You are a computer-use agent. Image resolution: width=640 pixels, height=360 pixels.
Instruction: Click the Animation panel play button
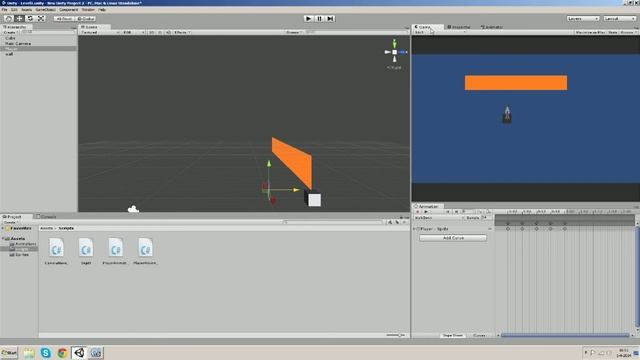pos(426,212)
